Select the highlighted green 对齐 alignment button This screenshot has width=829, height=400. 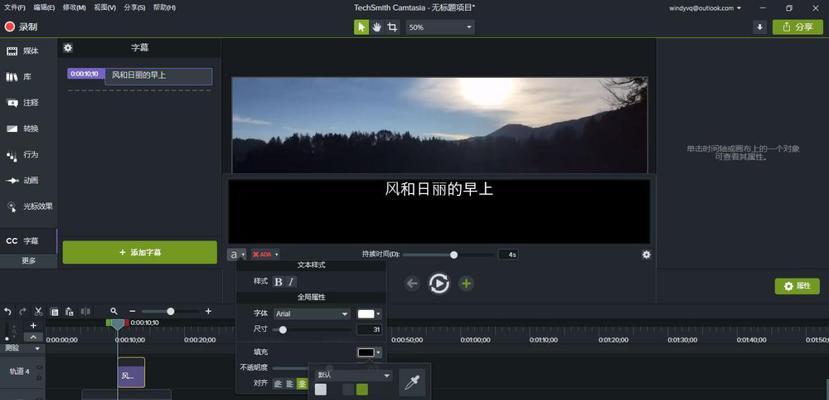[302, 384]
